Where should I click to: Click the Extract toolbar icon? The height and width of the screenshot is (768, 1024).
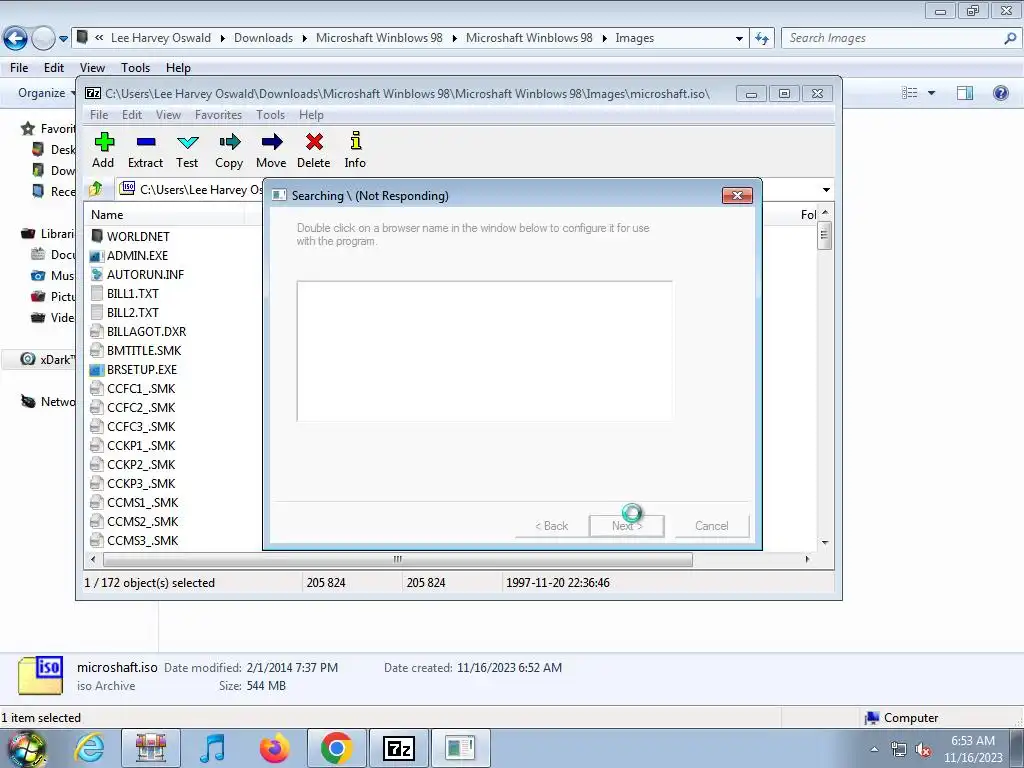click(145, 150)
